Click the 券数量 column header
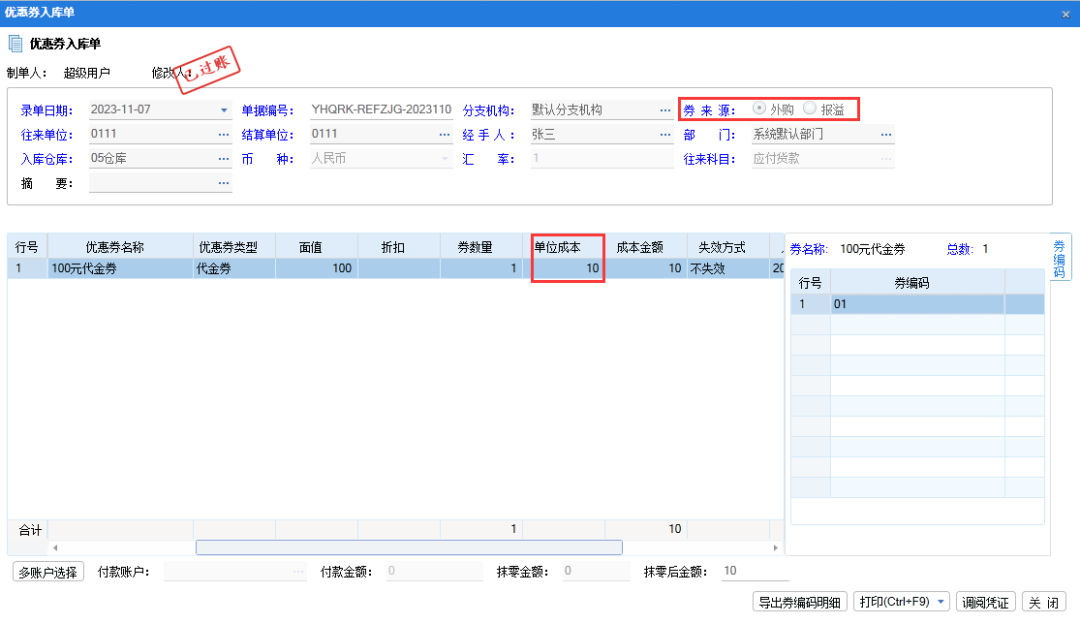 (x=481, y=247)
